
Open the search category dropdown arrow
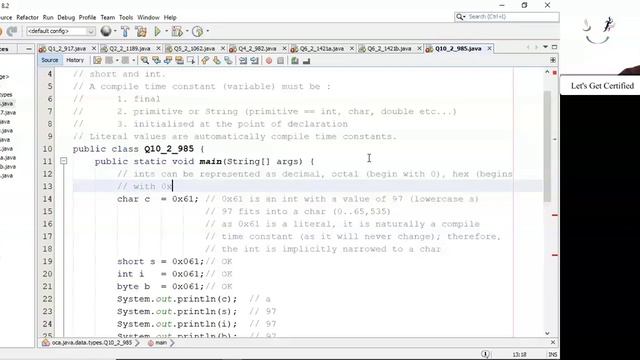click(x=464, y=17)
